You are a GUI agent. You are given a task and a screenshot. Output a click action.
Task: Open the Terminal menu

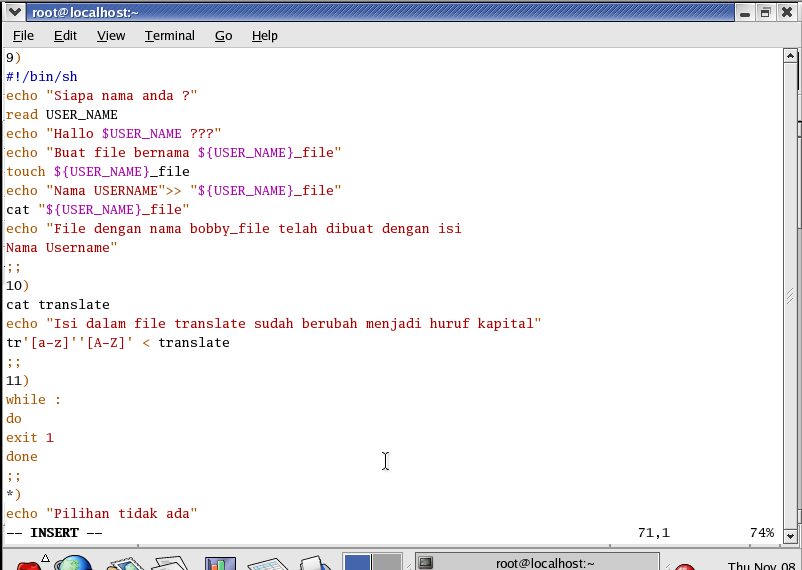(169, 36)
